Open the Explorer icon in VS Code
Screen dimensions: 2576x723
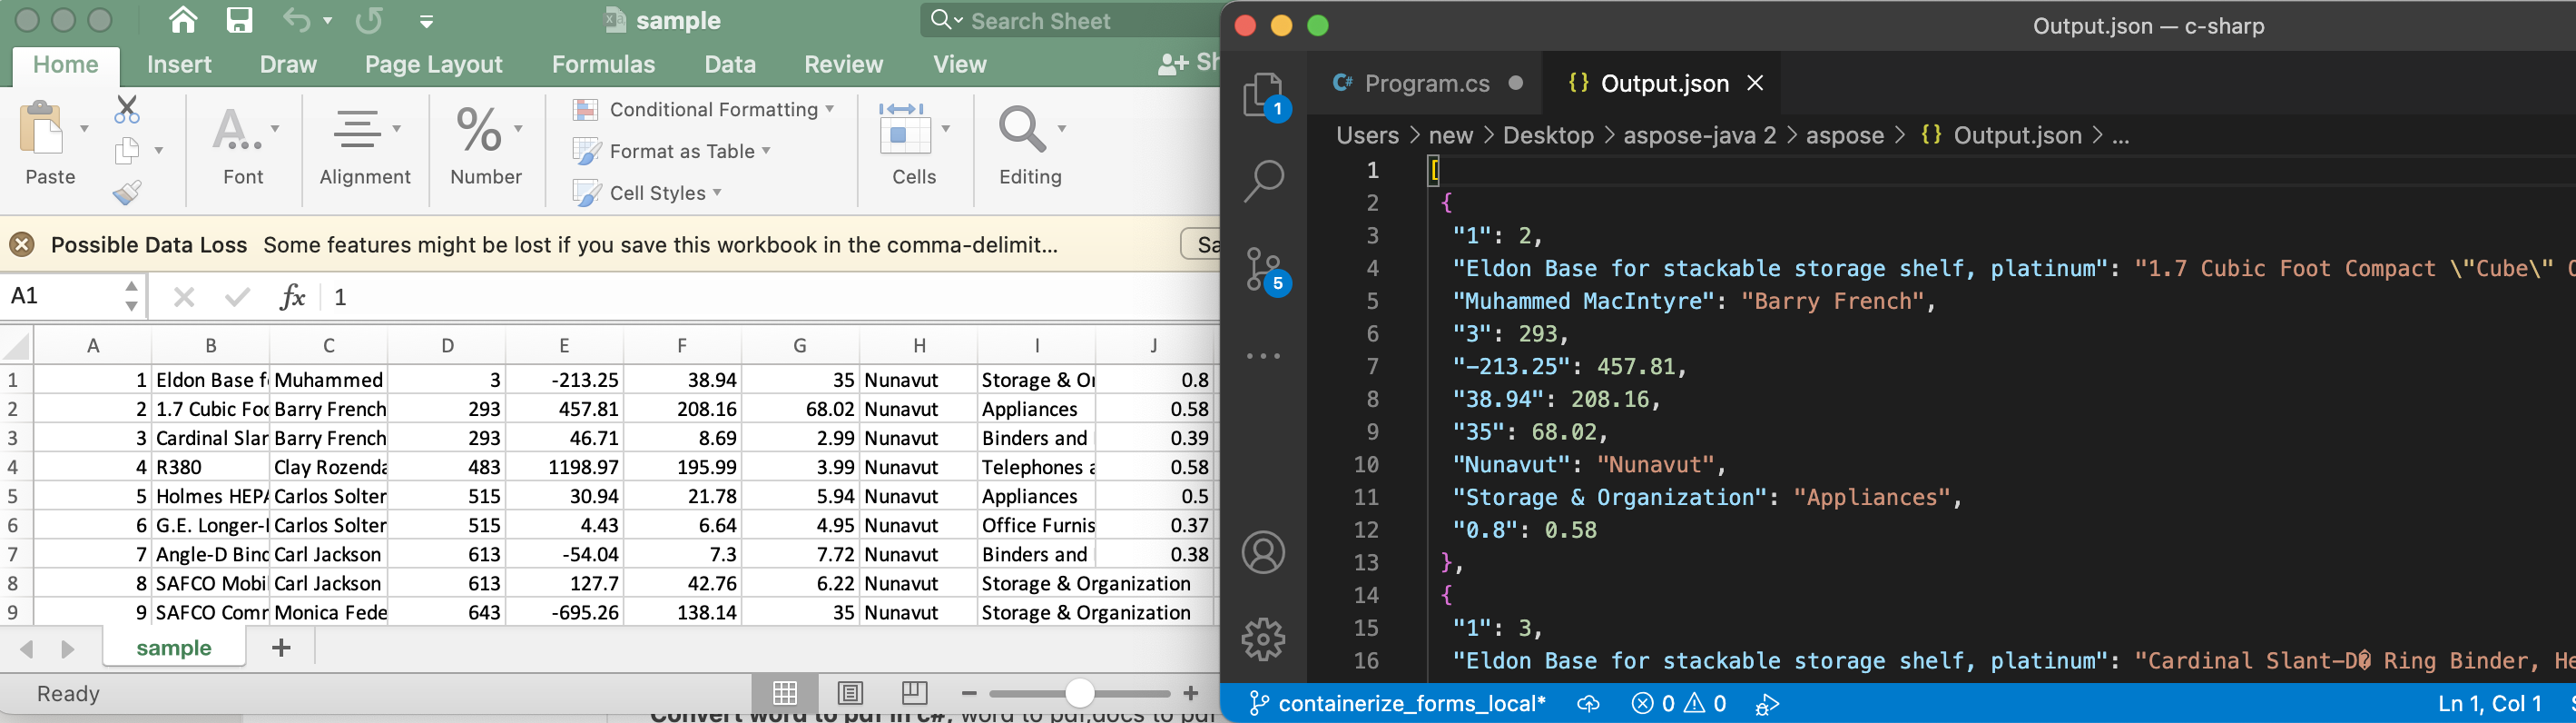coord(1263,96)
